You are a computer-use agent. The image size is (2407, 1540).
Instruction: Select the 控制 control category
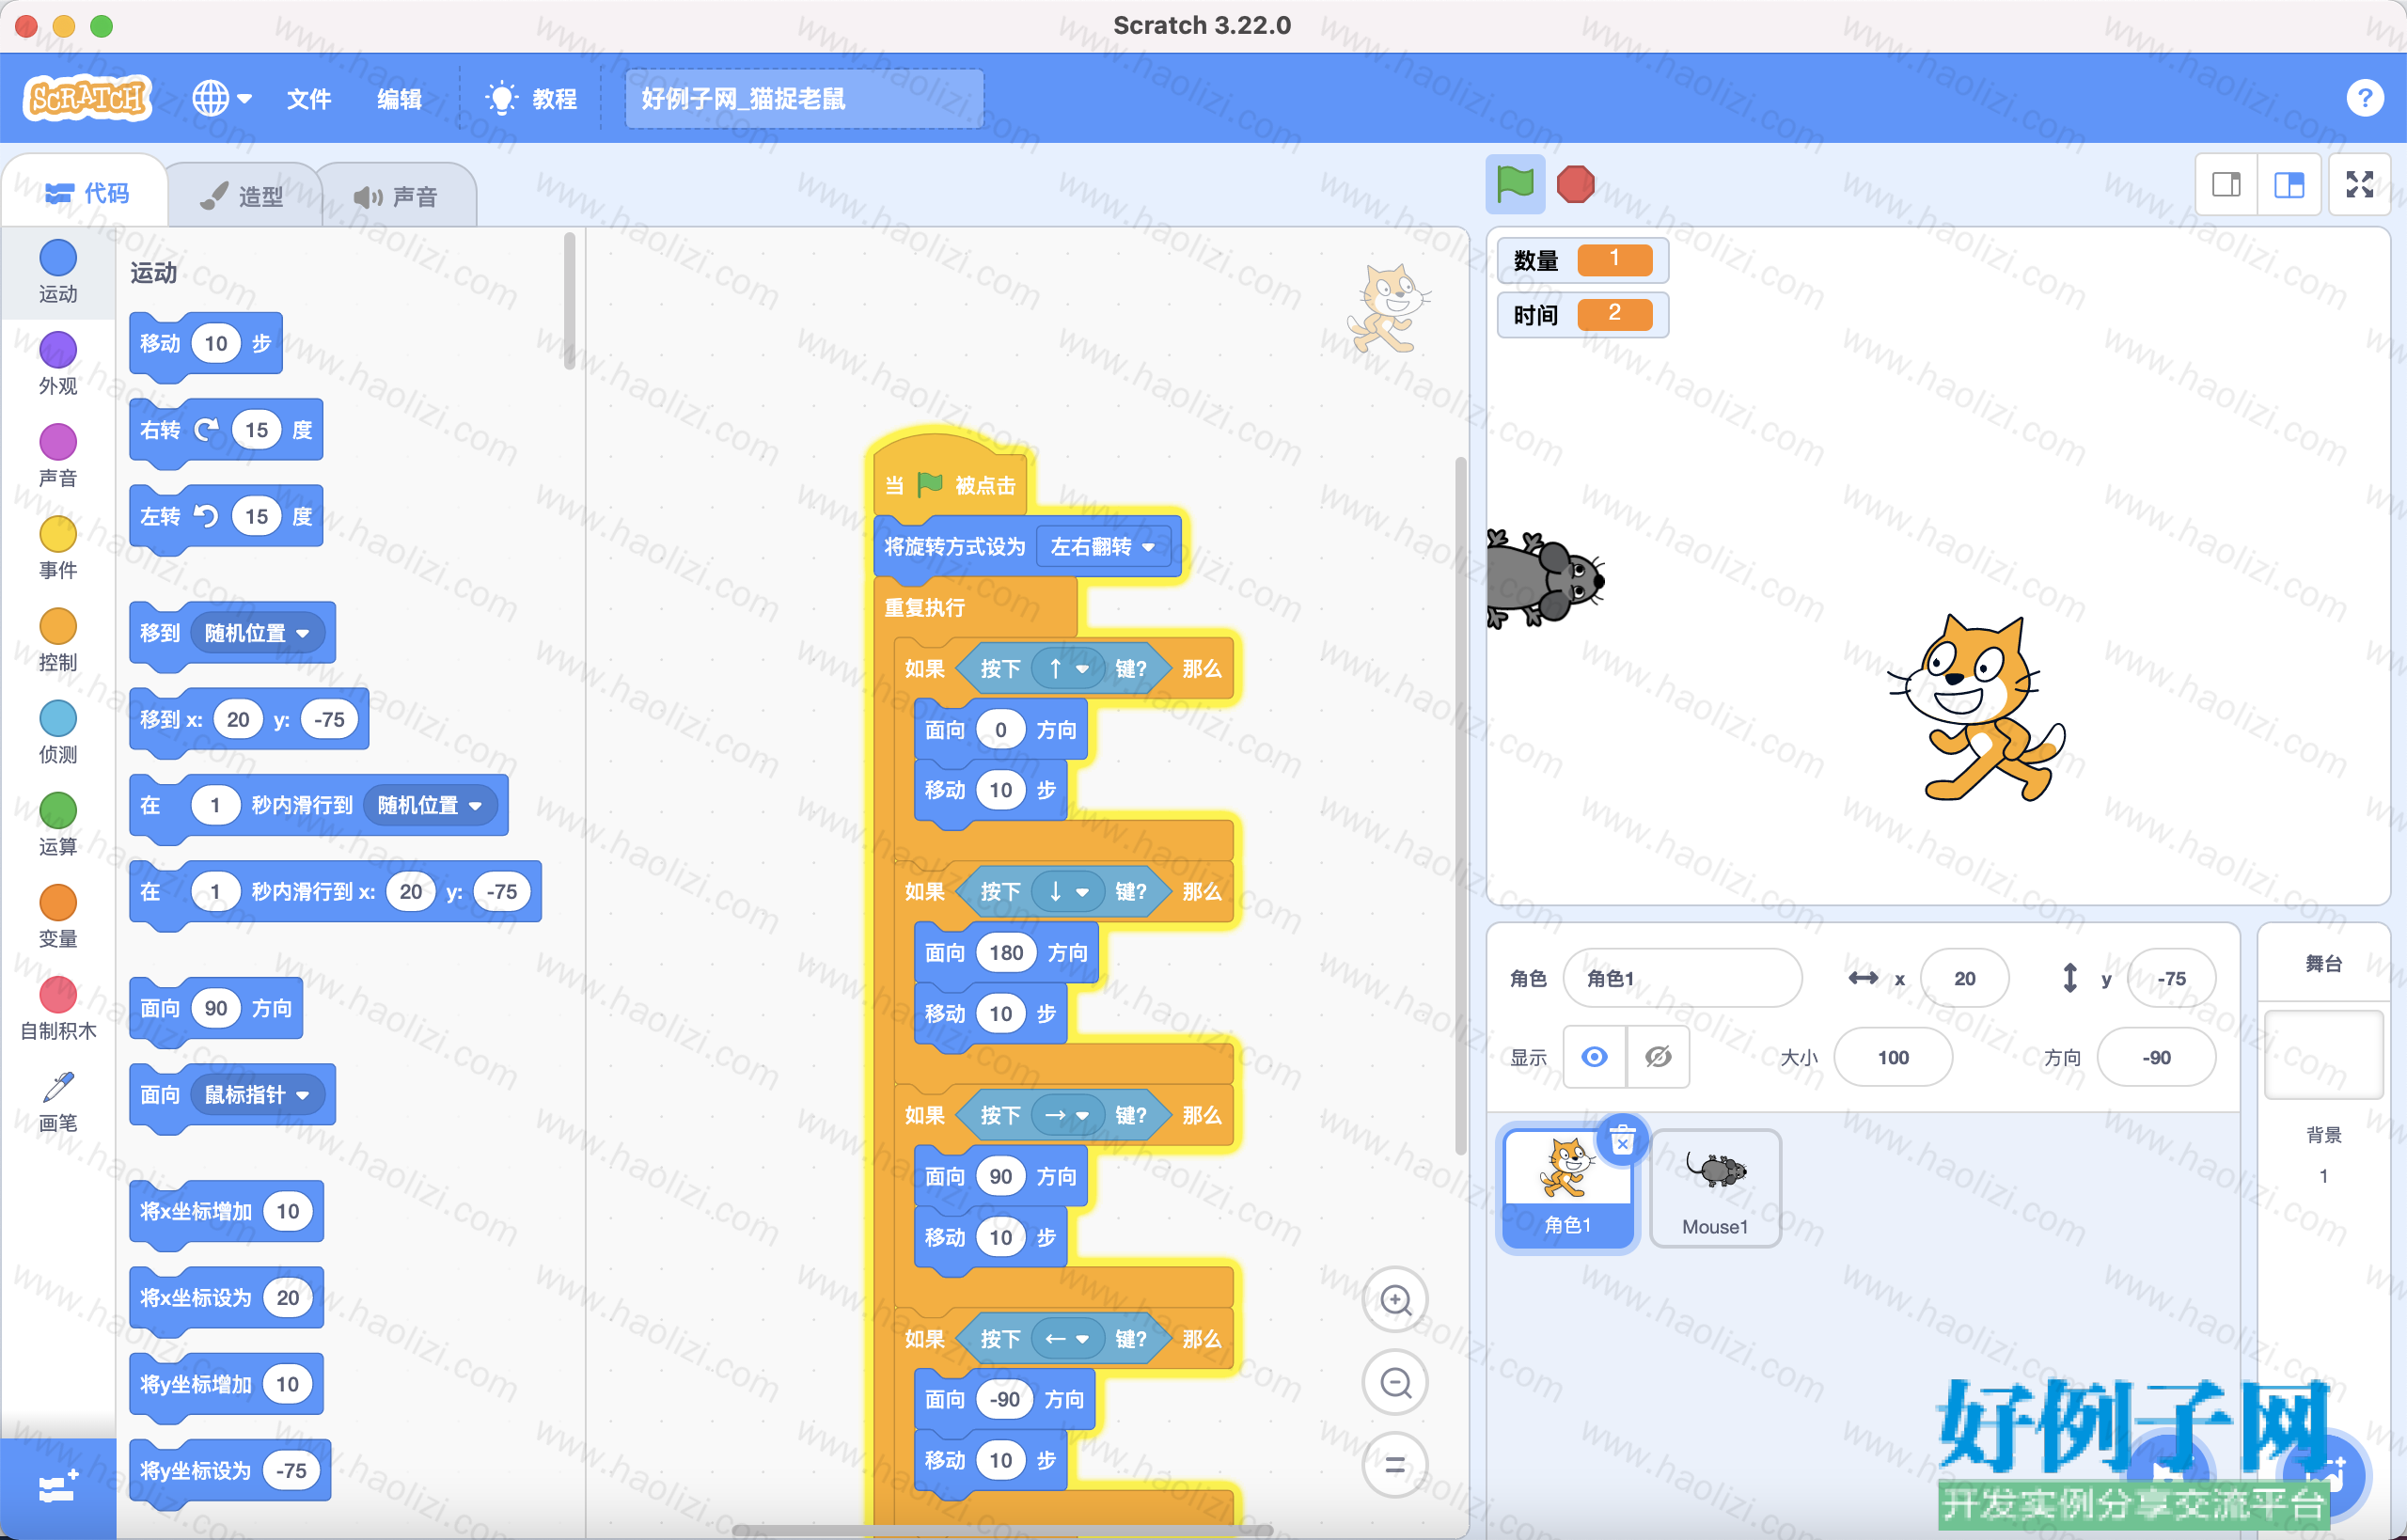point(58,640)
